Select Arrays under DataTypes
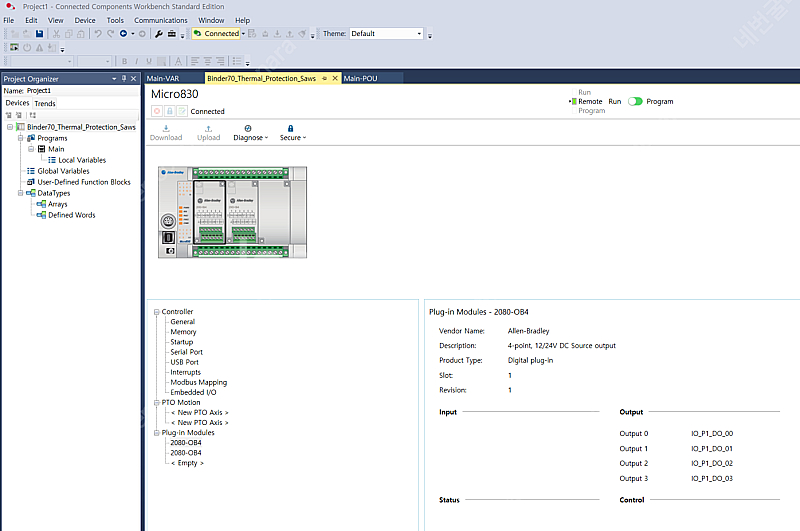This screenshot has height=531, width=800. 57,204
